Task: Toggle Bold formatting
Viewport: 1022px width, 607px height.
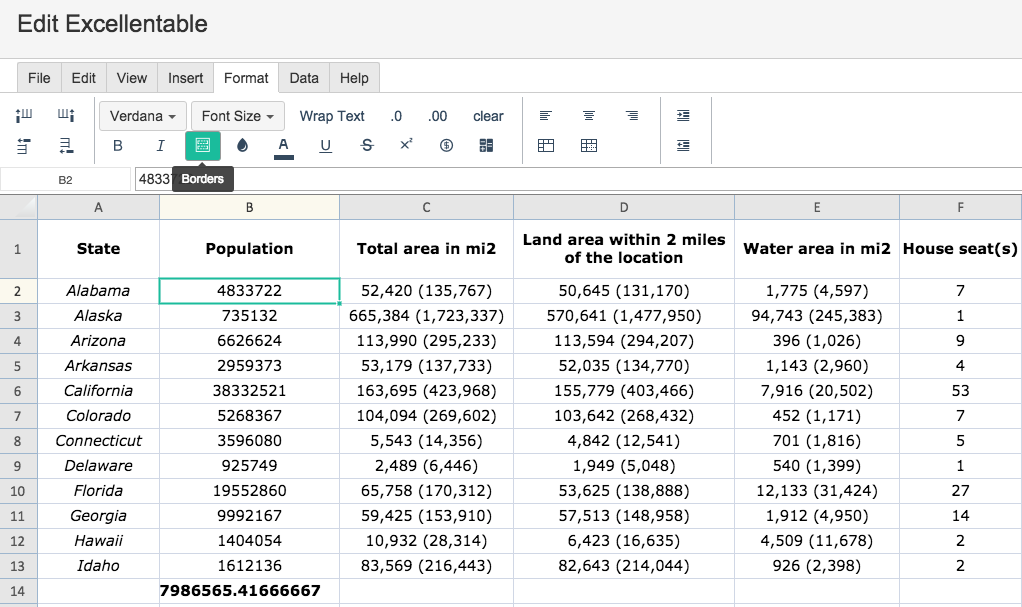Action: tap(118, 146)
